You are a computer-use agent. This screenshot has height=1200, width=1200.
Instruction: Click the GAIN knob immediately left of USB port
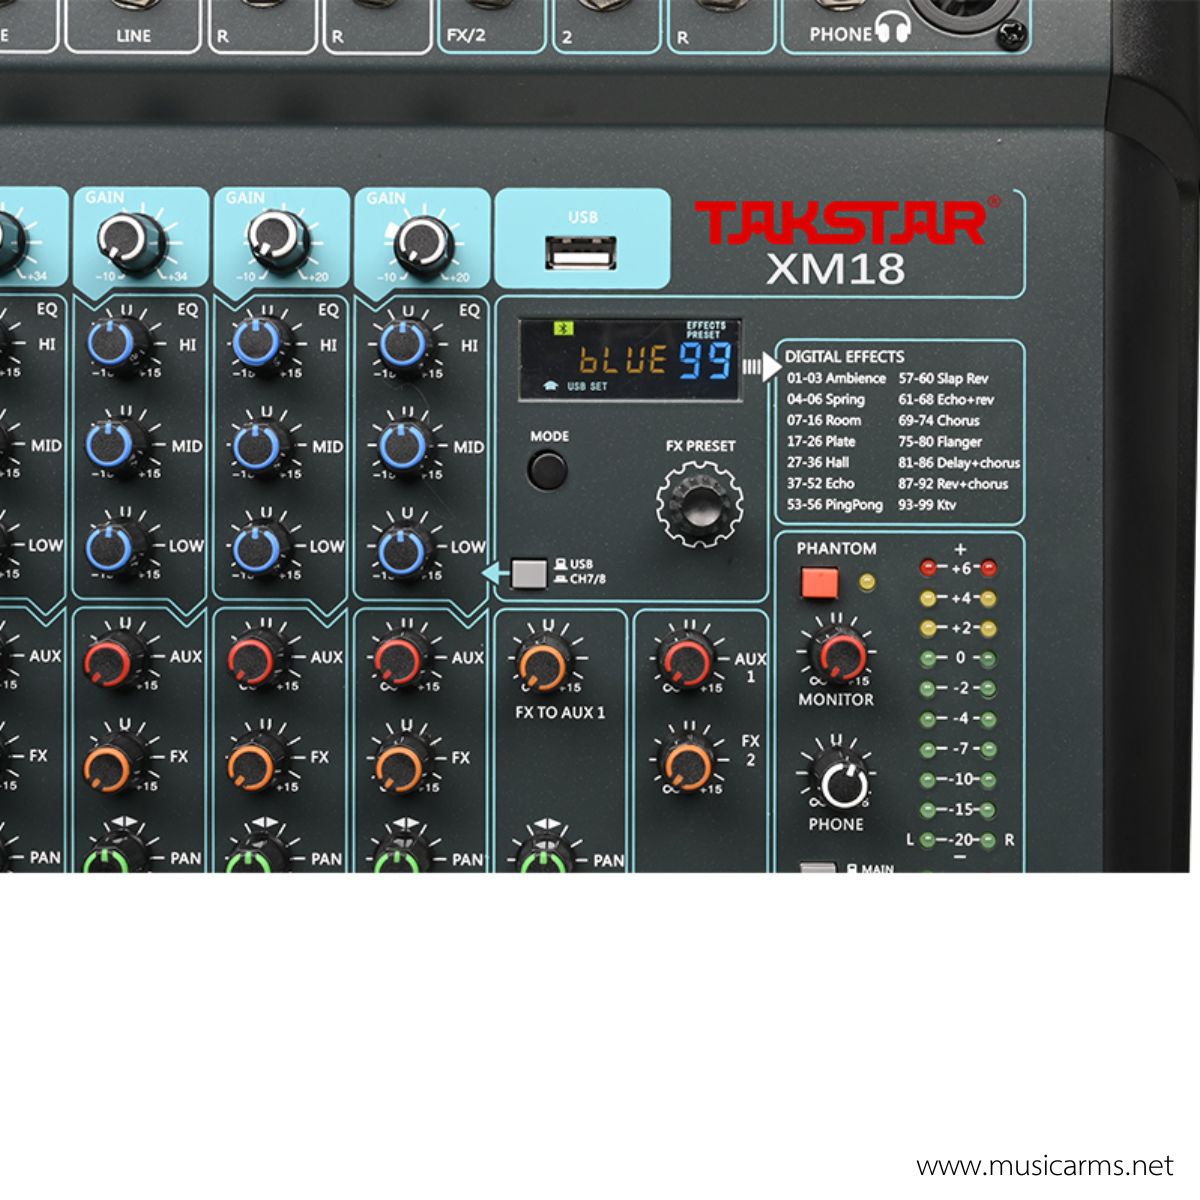pyautogui.click(x=423, y=244)
